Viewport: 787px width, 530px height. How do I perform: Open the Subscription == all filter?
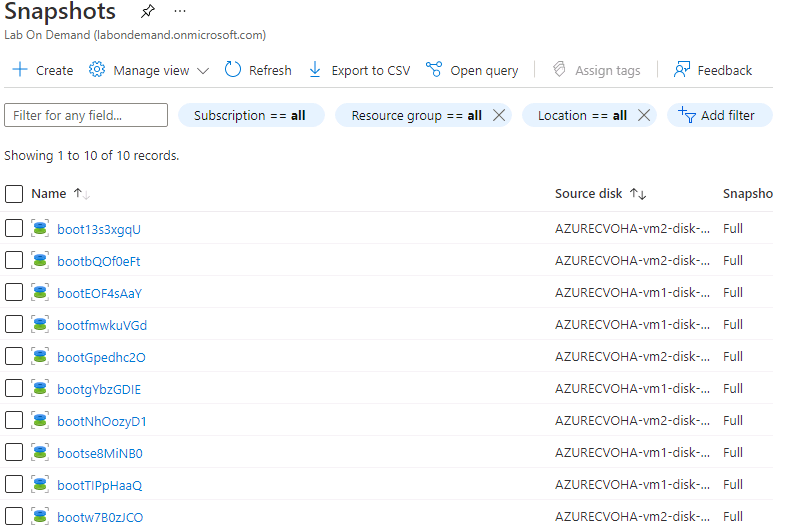tap(250, 115)
